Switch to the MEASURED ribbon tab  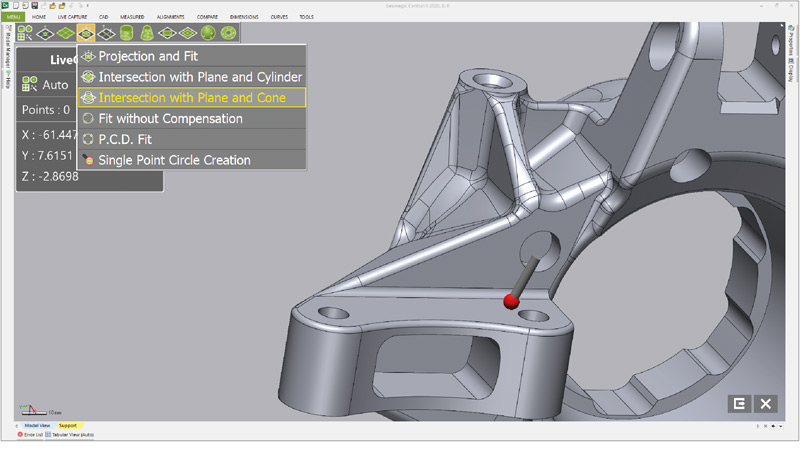[132, 17]
